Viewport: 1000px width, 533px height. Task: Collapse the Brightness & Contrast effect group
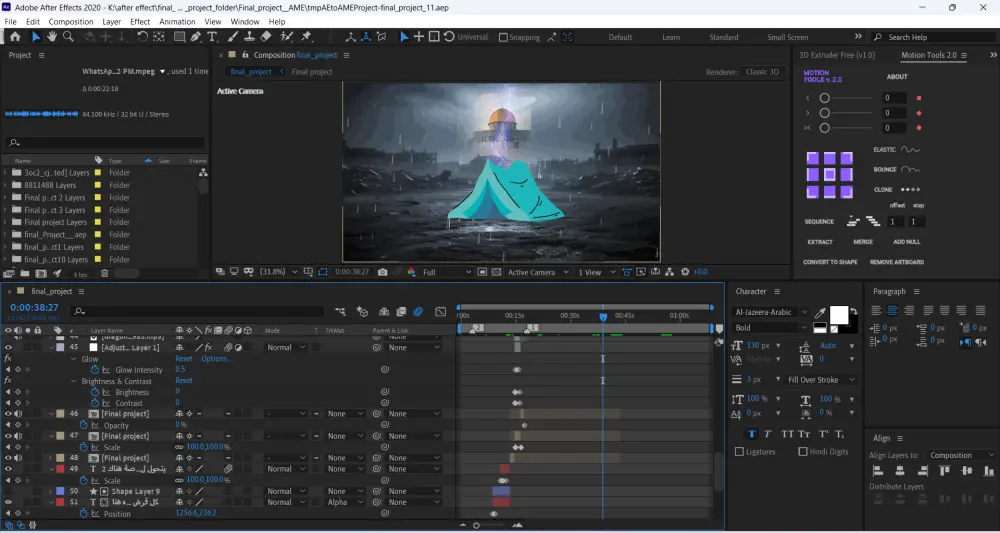click(73, 381)
